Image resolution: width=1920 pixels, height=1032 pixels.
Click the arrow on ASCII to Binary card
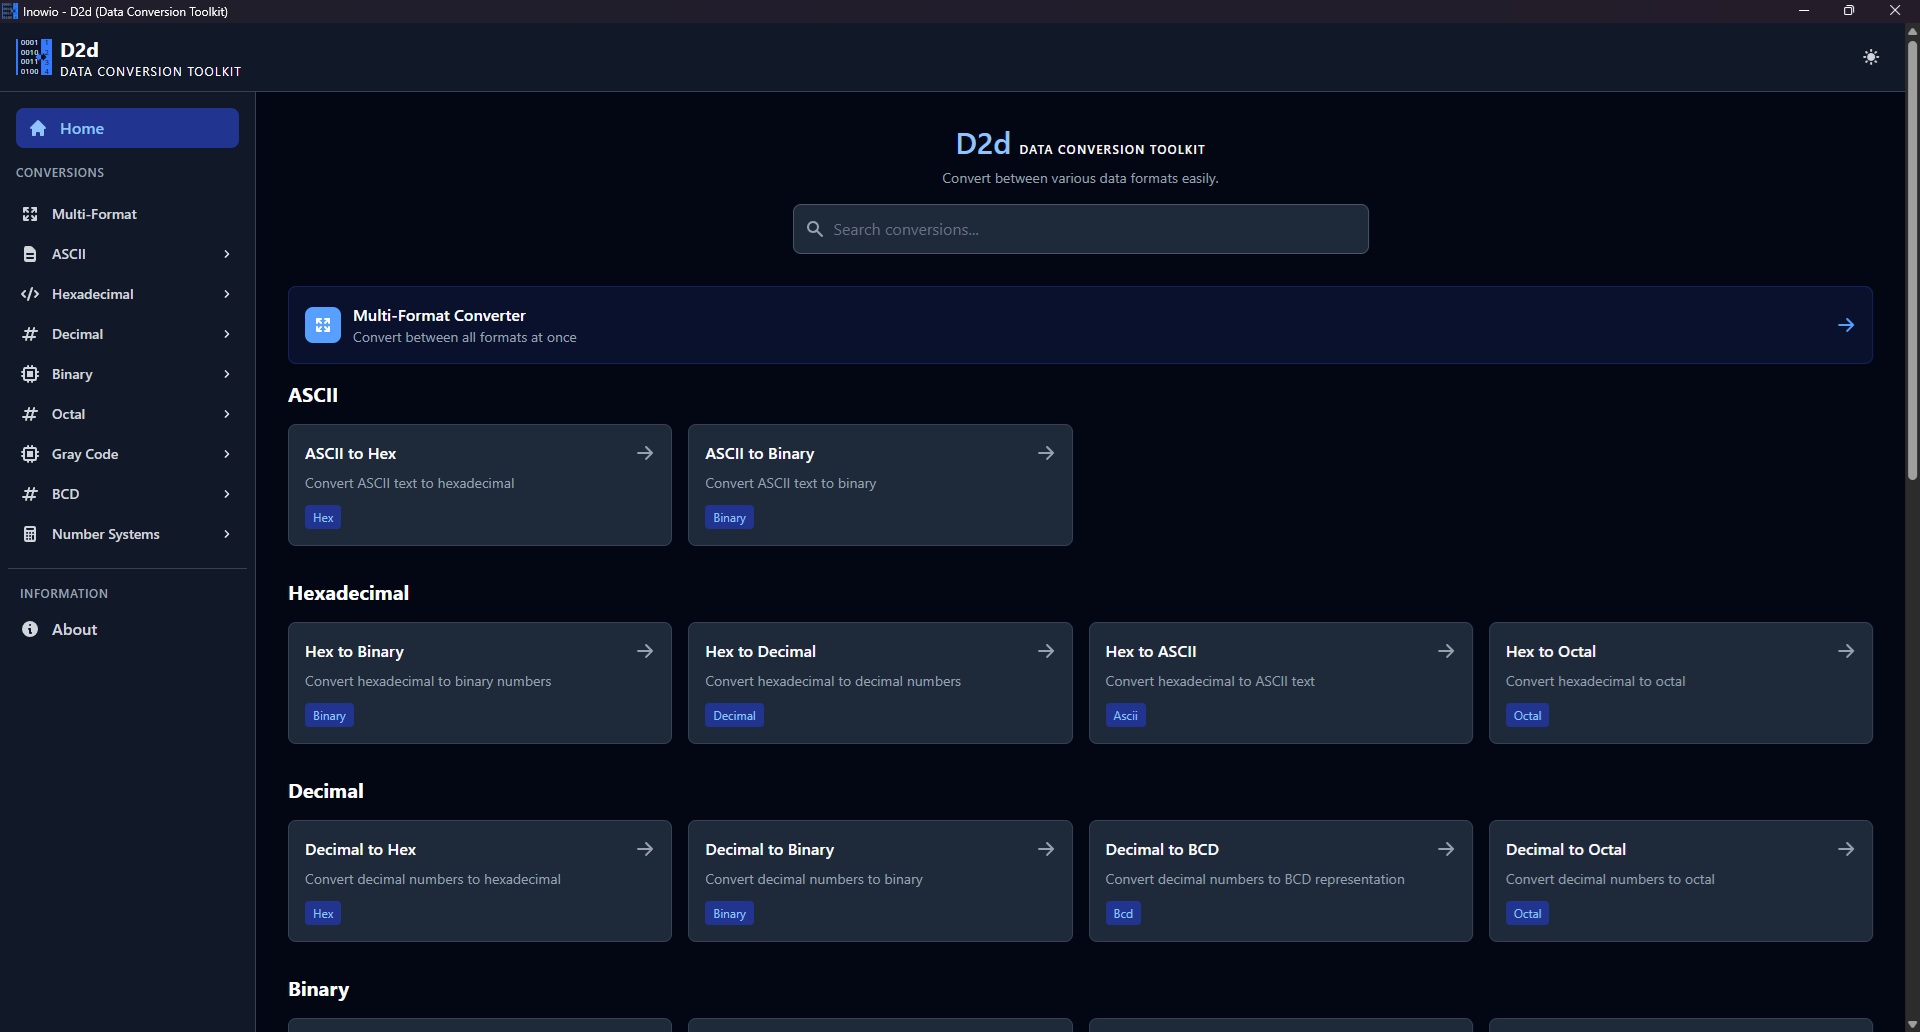(x=1046, y=453)
